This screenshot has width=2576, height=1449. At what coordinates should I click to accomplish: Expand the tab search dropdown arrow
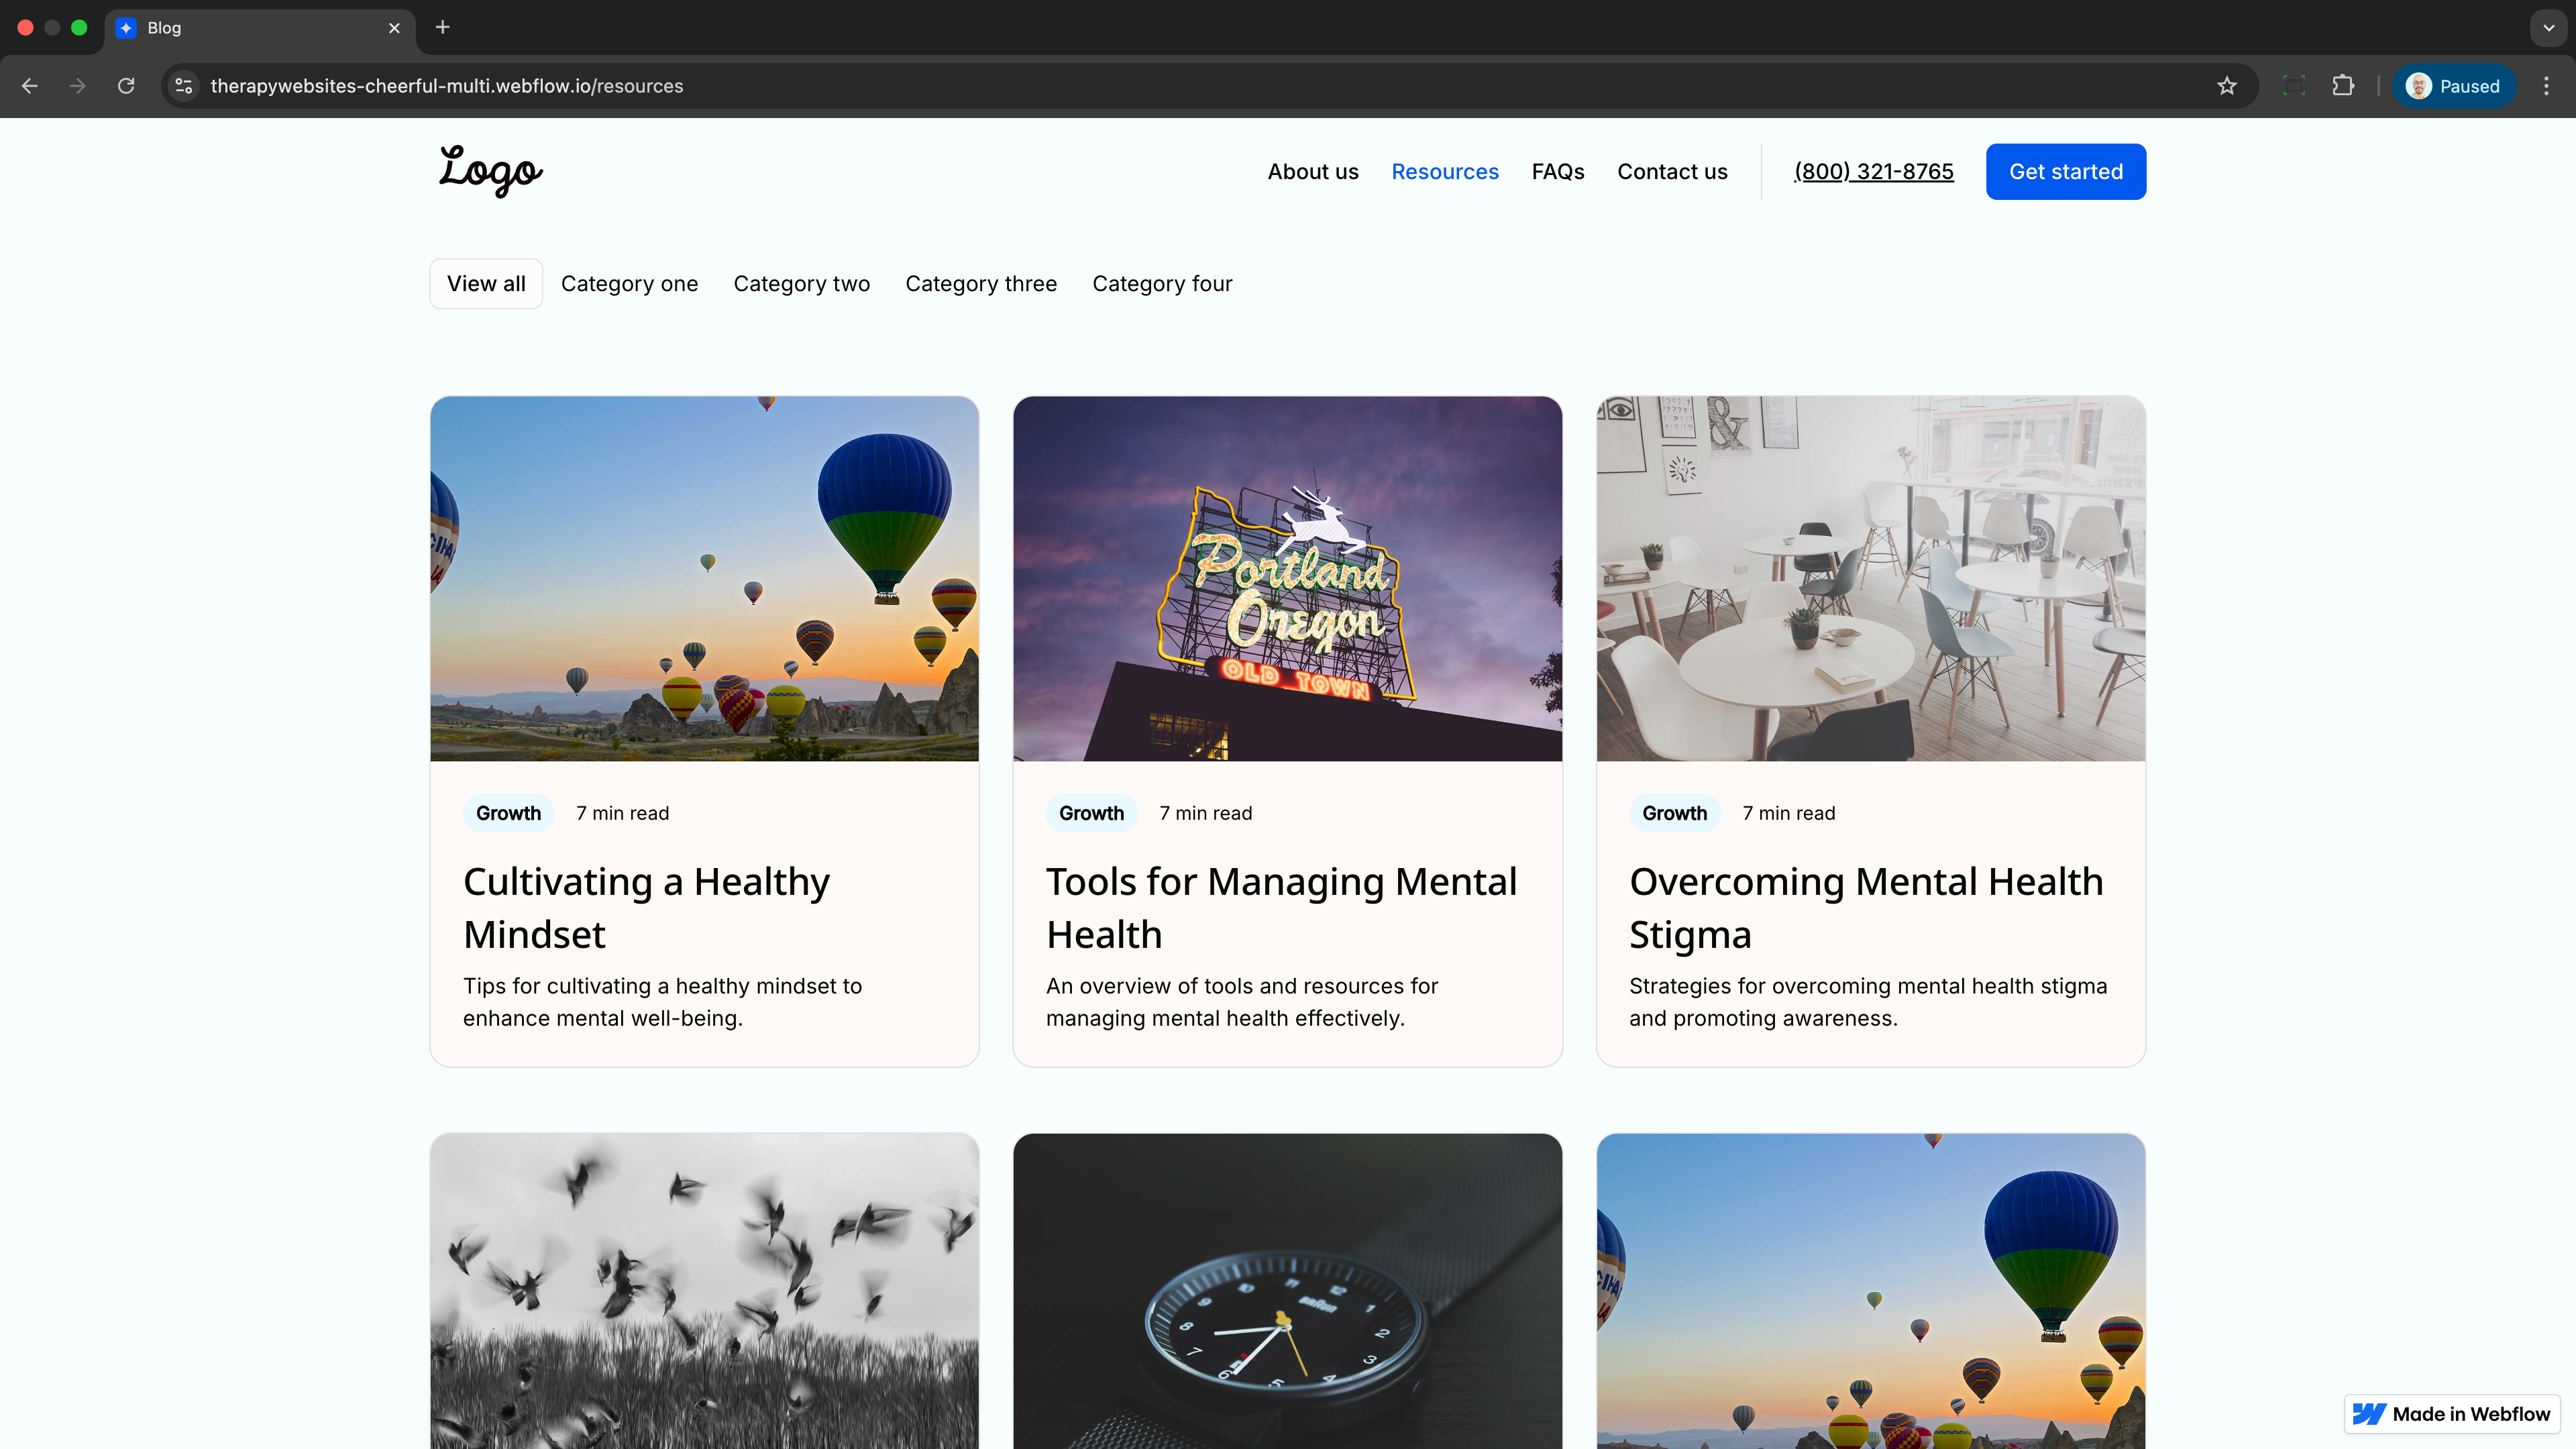click(x=2548, y=28)
